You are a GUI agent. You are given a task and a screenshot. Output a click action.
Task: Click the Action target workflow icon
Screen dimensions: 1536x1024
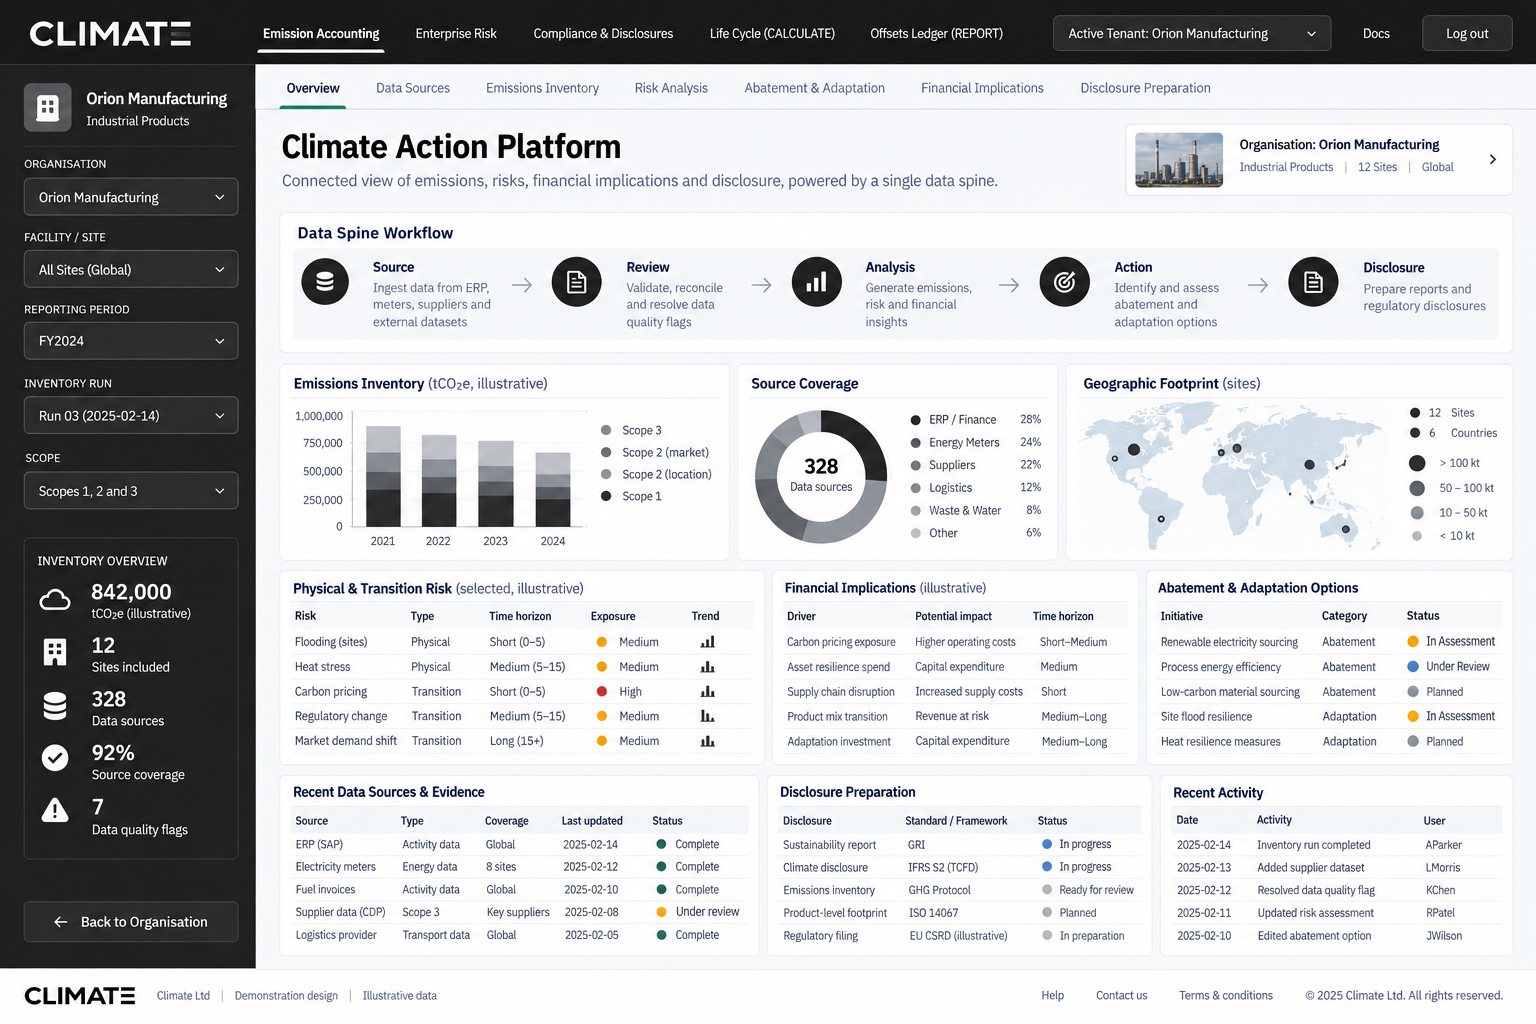pyautogui.click(x=1064, y=282)
